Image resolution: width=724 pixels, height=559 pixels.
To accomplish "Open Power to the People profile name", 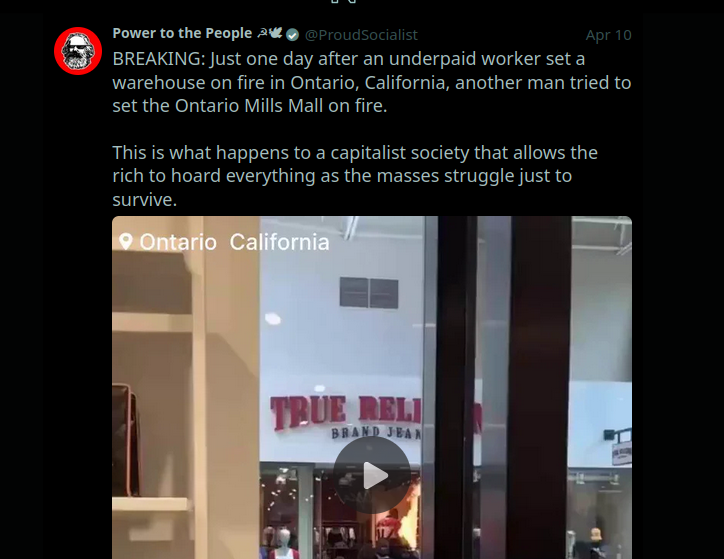I will (x=182, y=33).
